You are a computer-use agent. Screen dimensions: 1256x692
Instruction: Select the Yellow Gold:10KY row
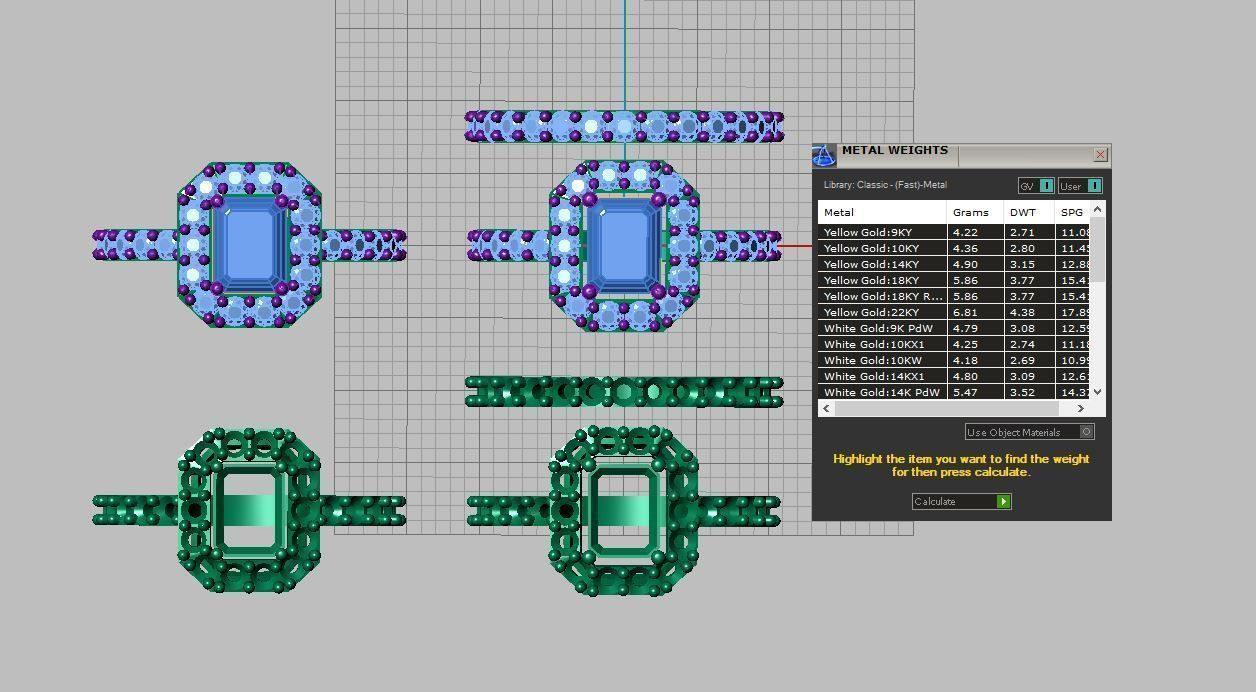click(x=954, y=248)
